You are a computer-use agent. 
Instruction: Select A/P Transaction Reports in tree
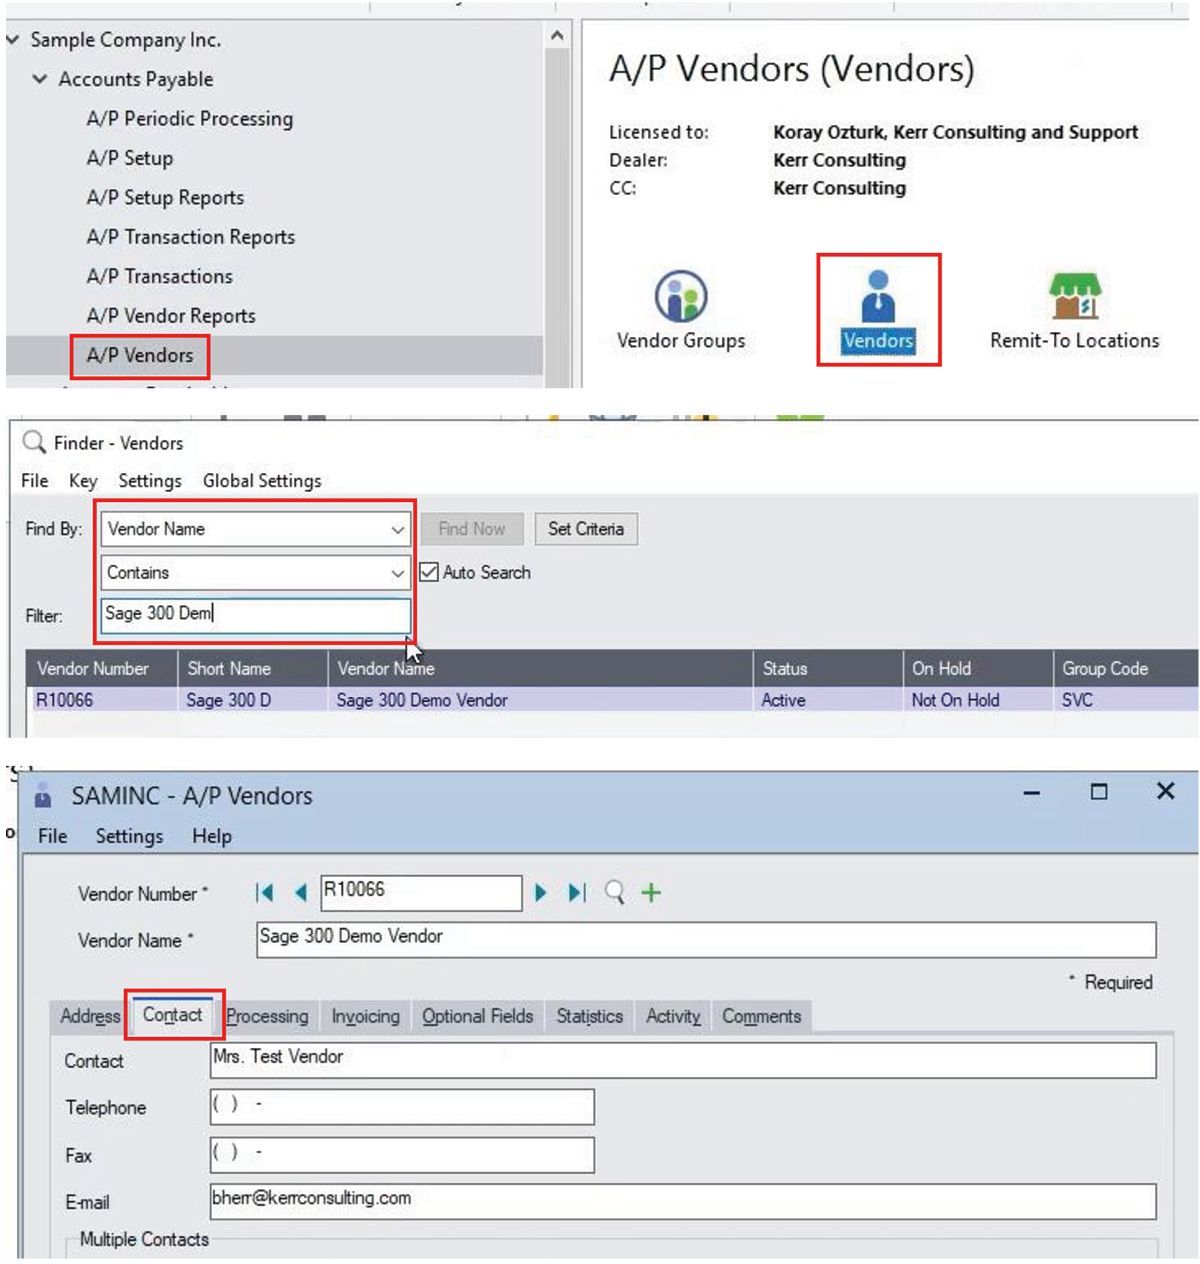coord(191,237)
